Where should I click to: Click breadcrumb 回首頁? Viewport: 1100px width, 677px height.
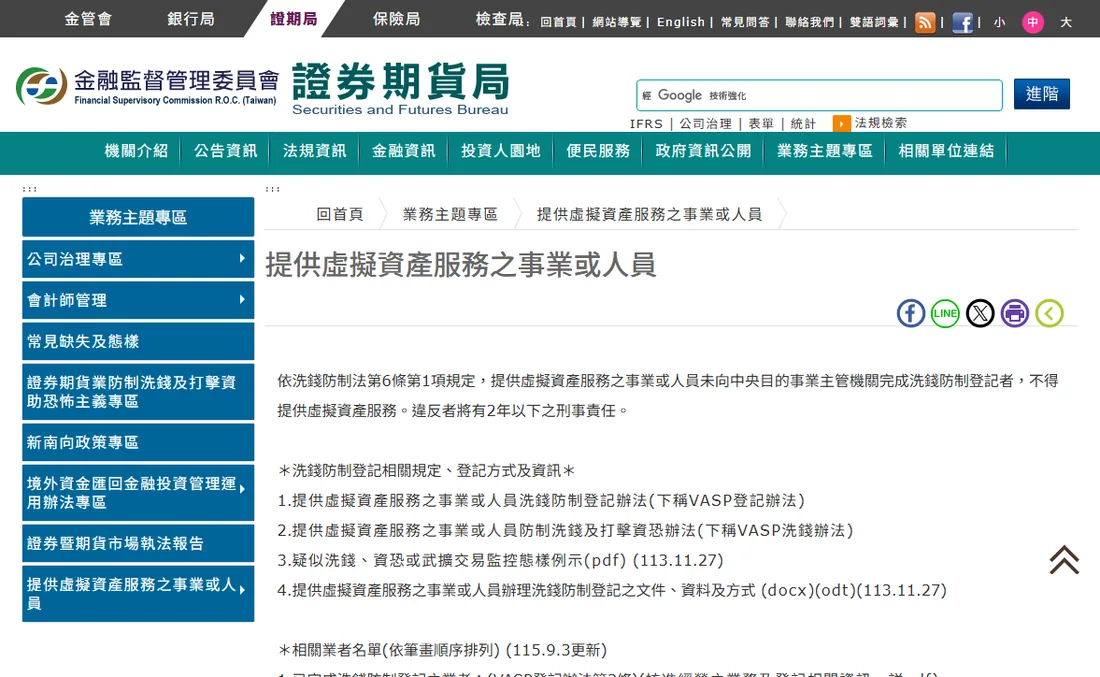tap(340, 215)
